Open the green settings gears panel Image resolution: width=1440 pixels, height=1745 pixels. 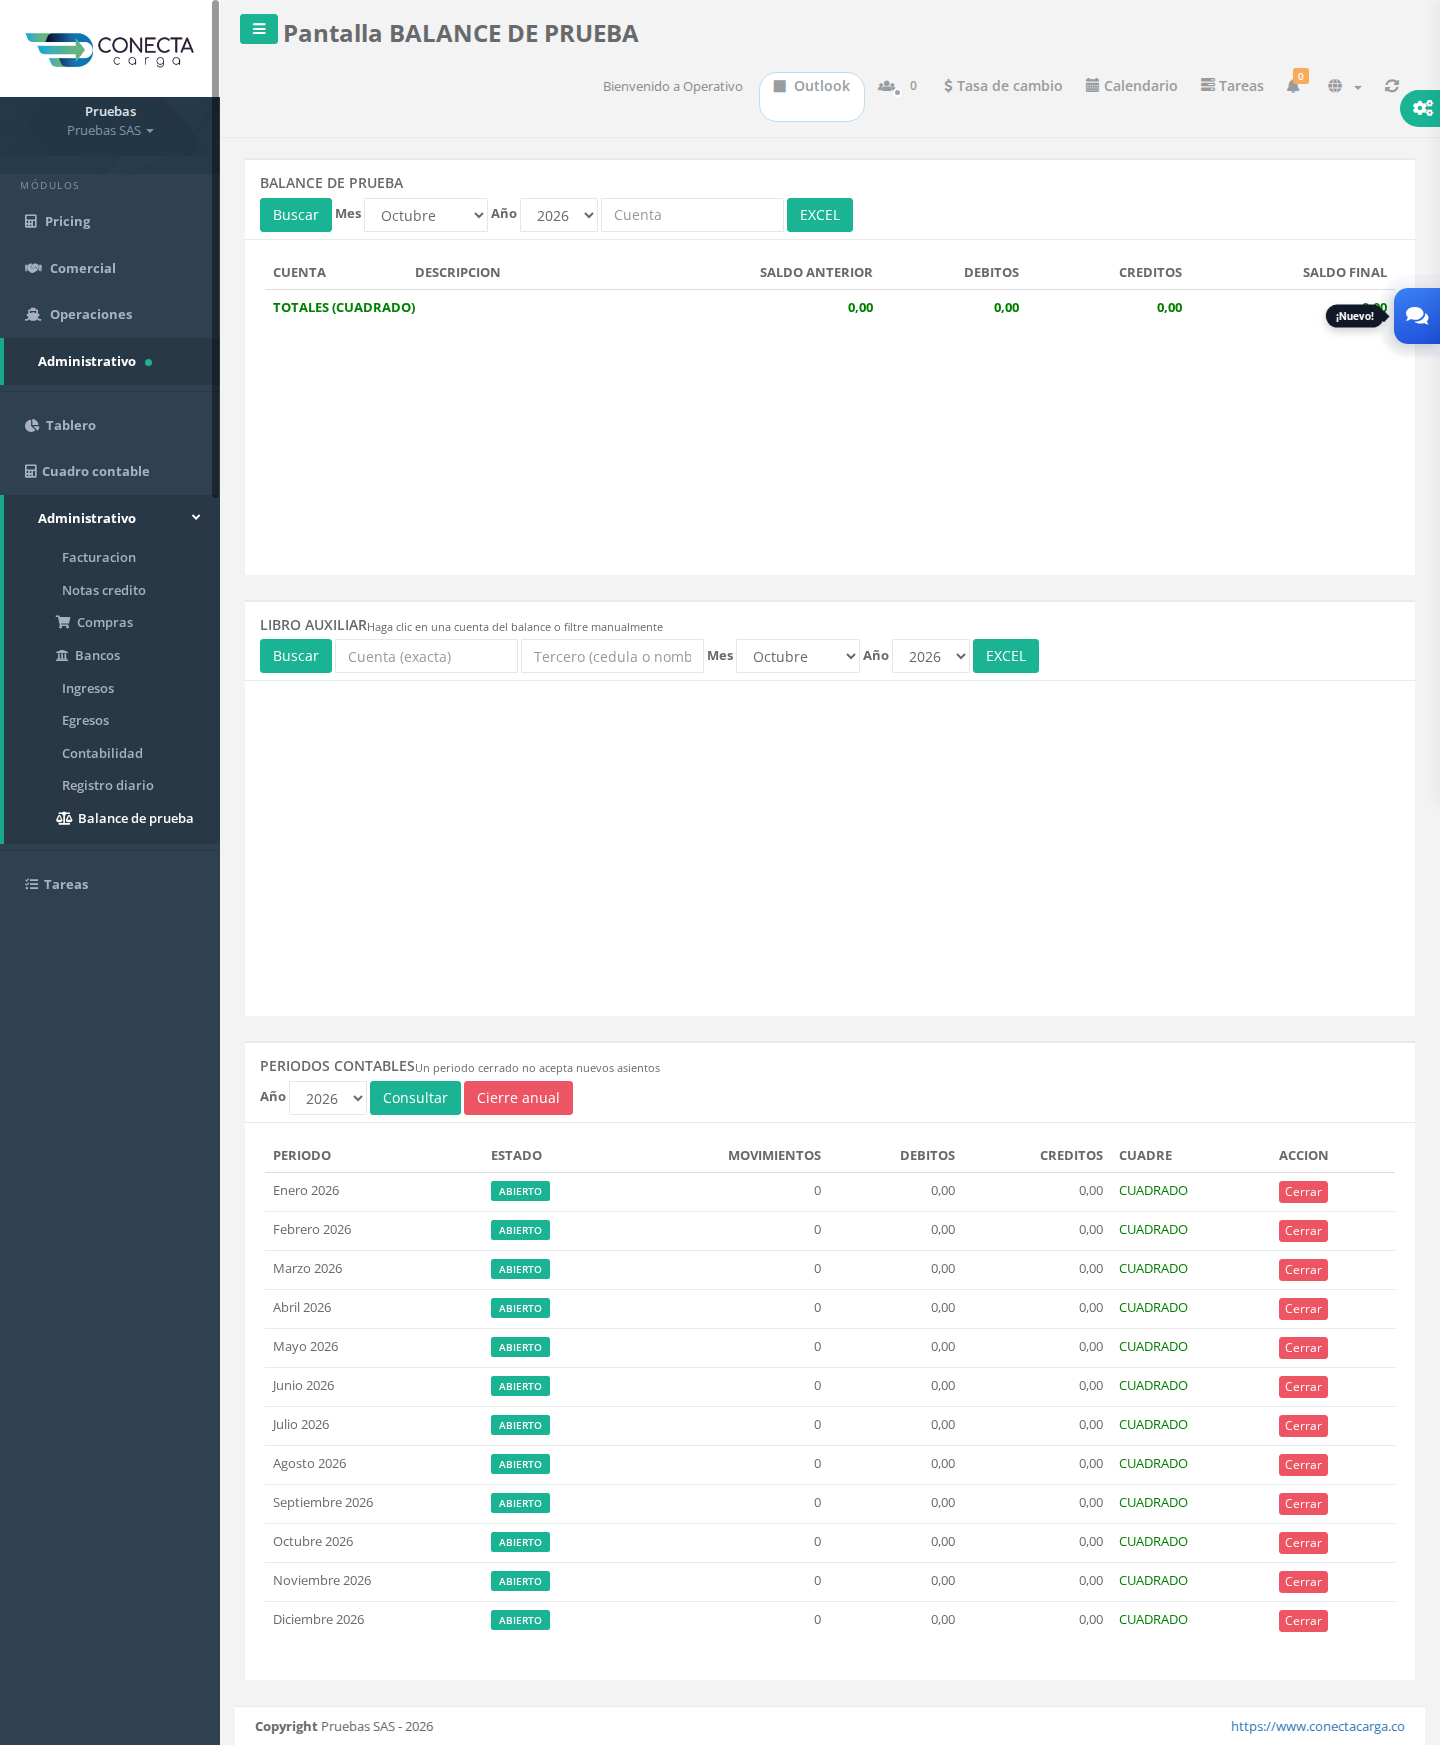click(x=1422, y=108)
